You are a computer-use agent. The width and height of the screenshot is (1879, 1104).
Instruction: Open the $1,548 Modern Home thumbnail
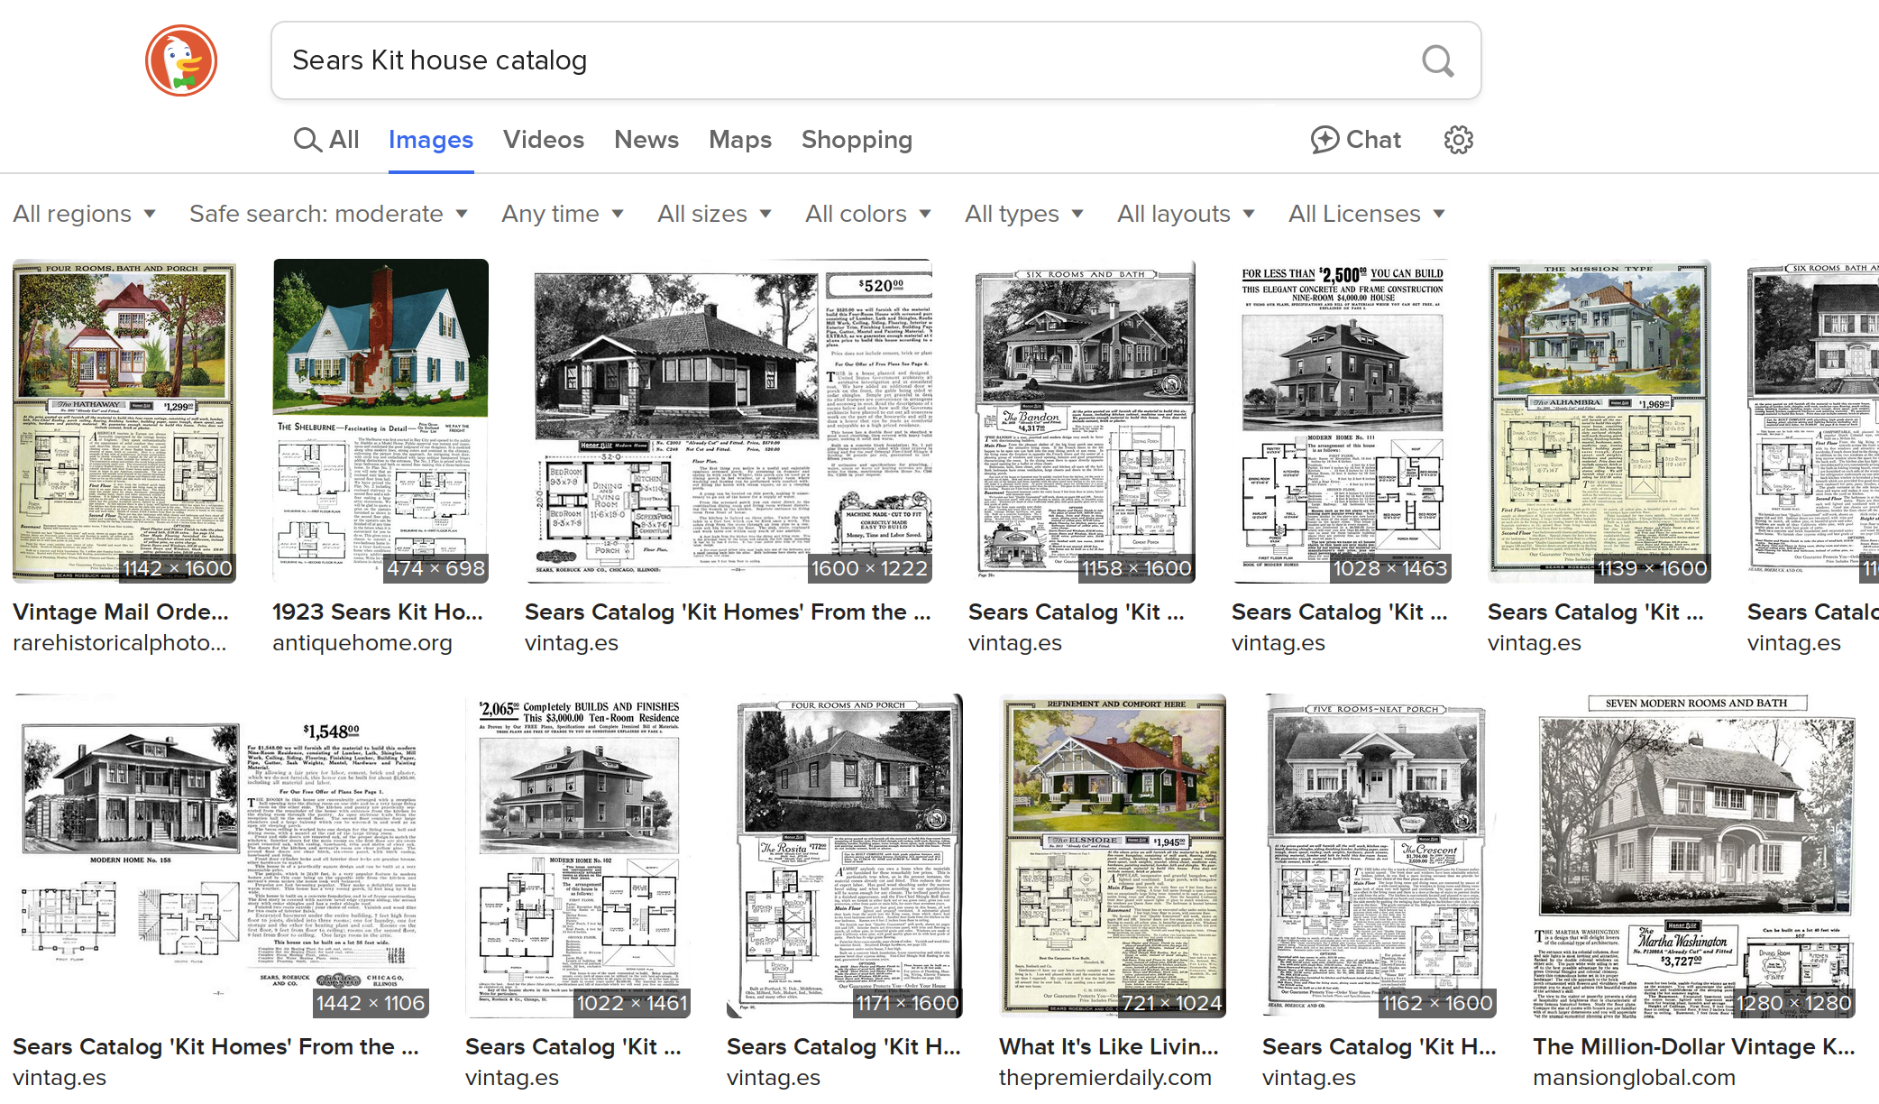[x=221, y=856]
